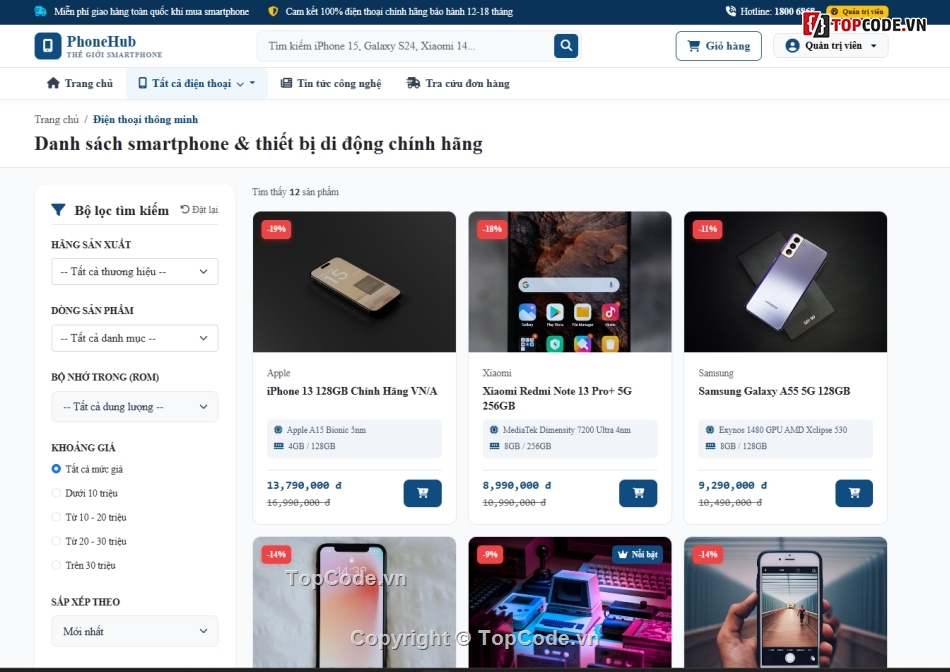Open Xiaomi Redmi Note 13 Pro+ 5G title
Screen dimensions: 950x672
(557, 398)
